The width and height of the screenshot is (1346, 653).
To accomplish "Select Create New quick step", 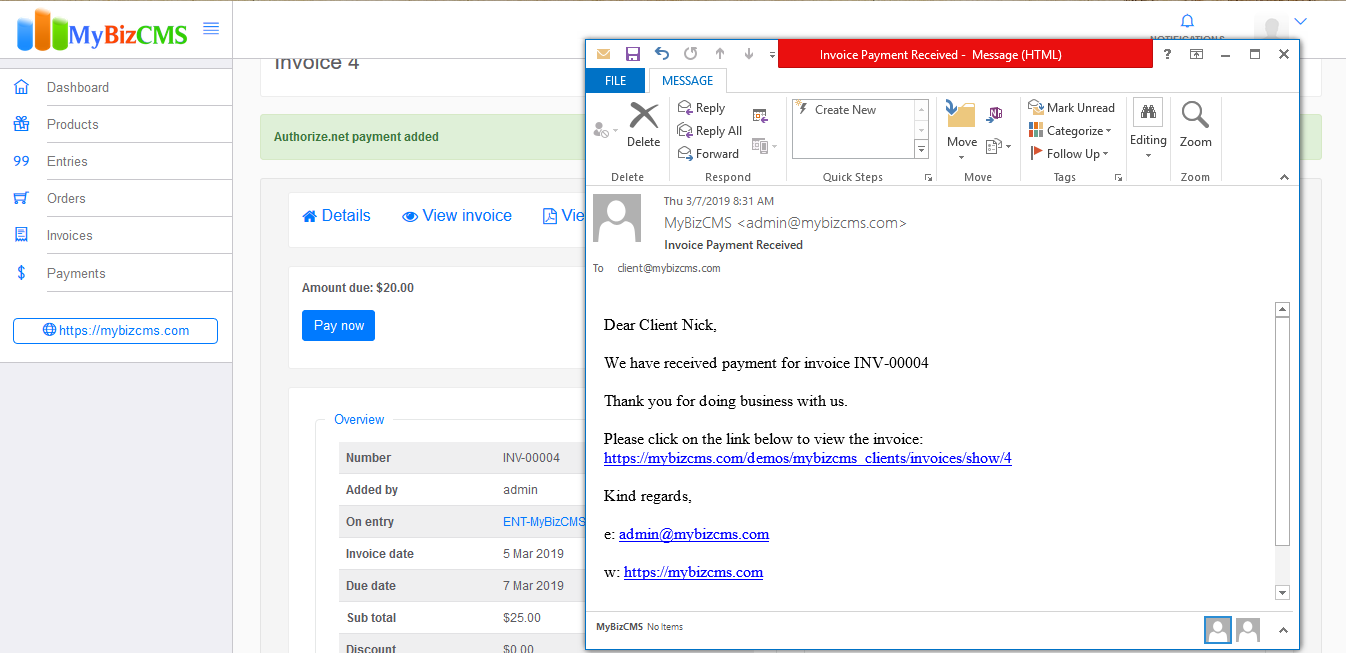I will pyautogui.click(x=845, y=110).
